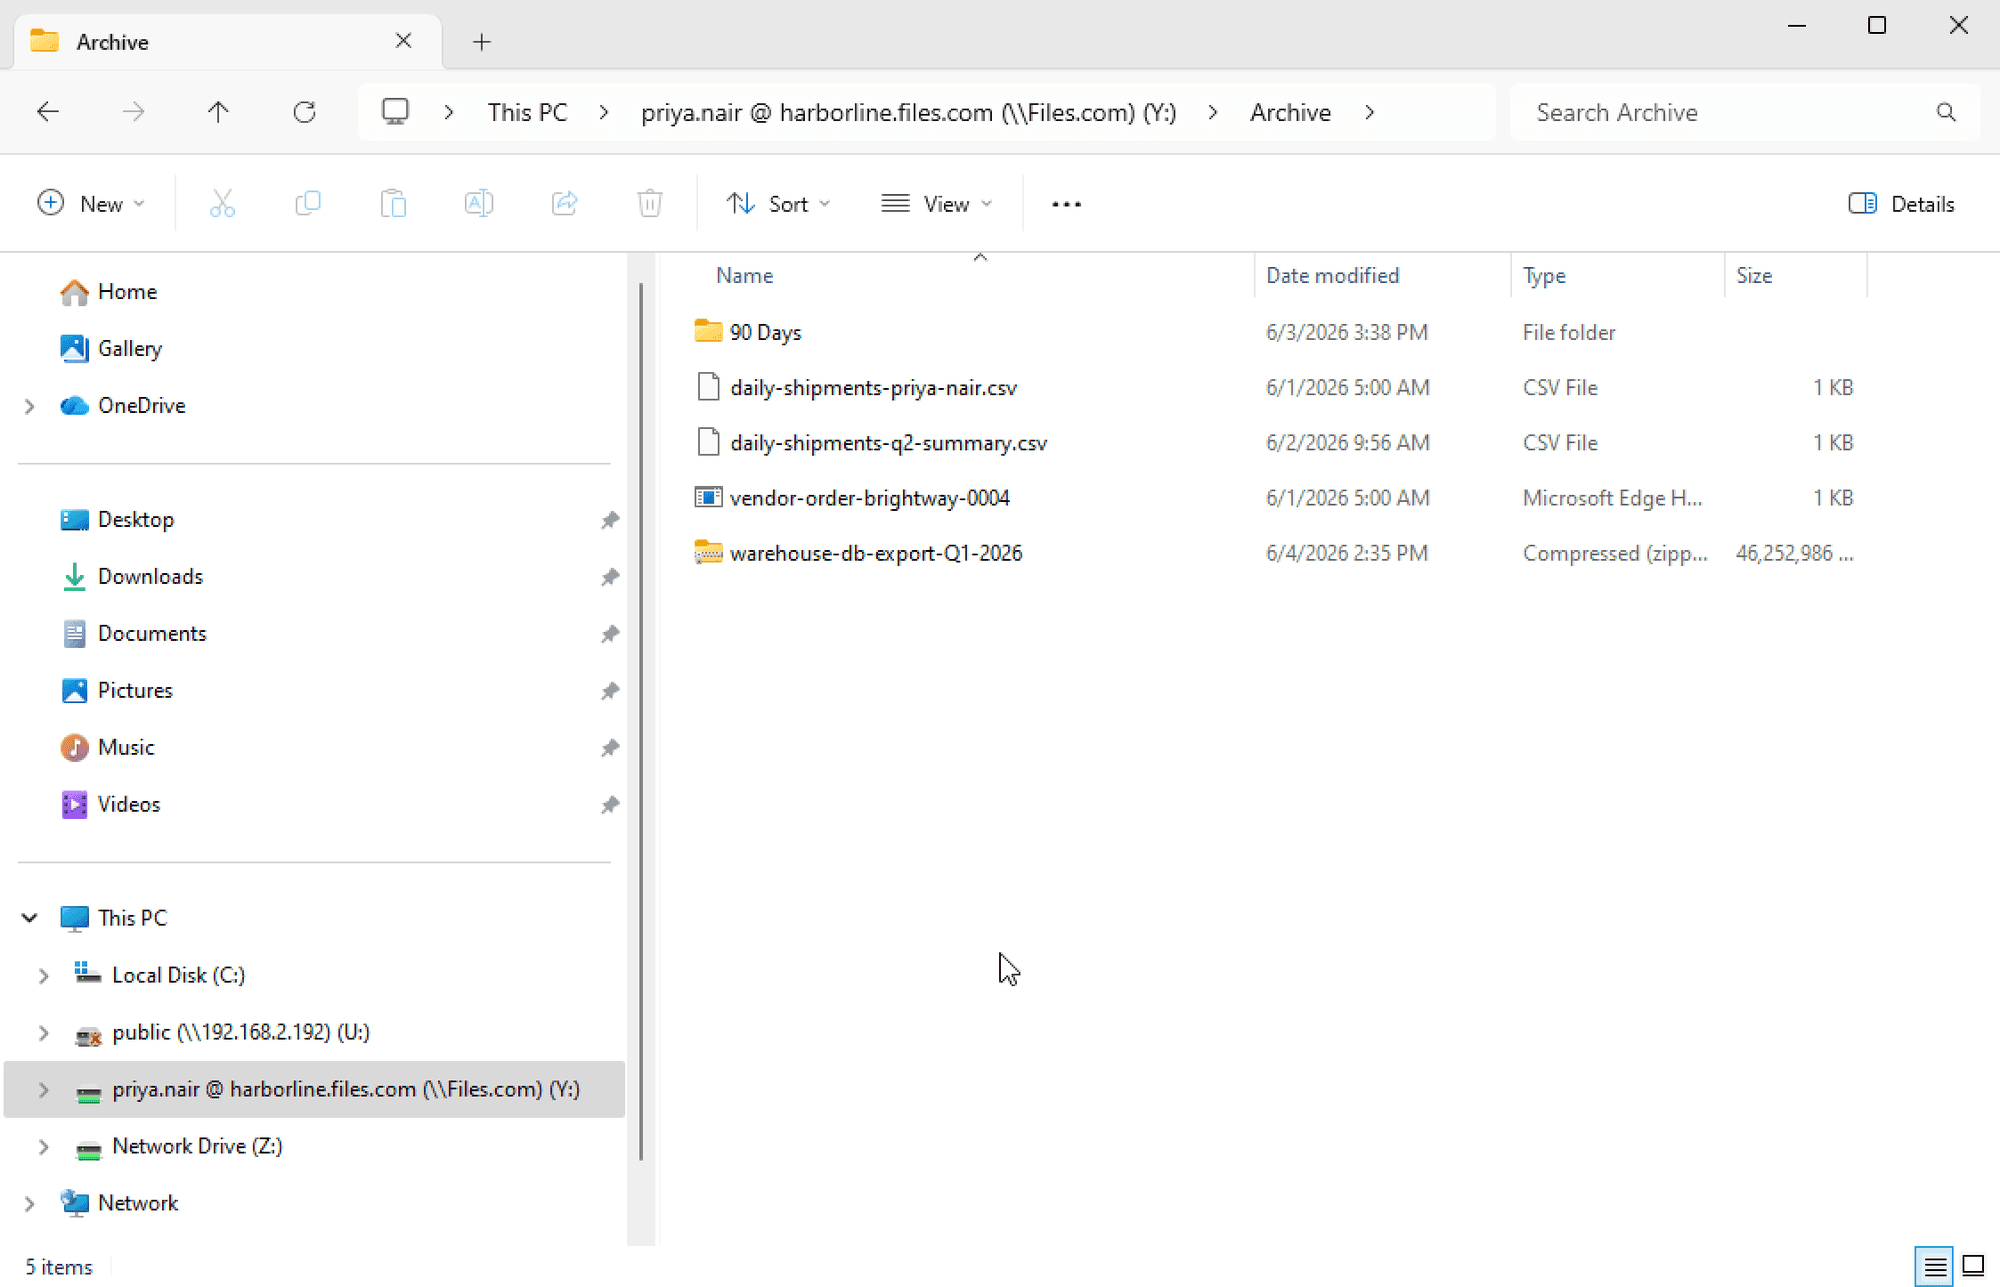
Task: Open OneDrive in navigation pane
Action: [122, 405]
